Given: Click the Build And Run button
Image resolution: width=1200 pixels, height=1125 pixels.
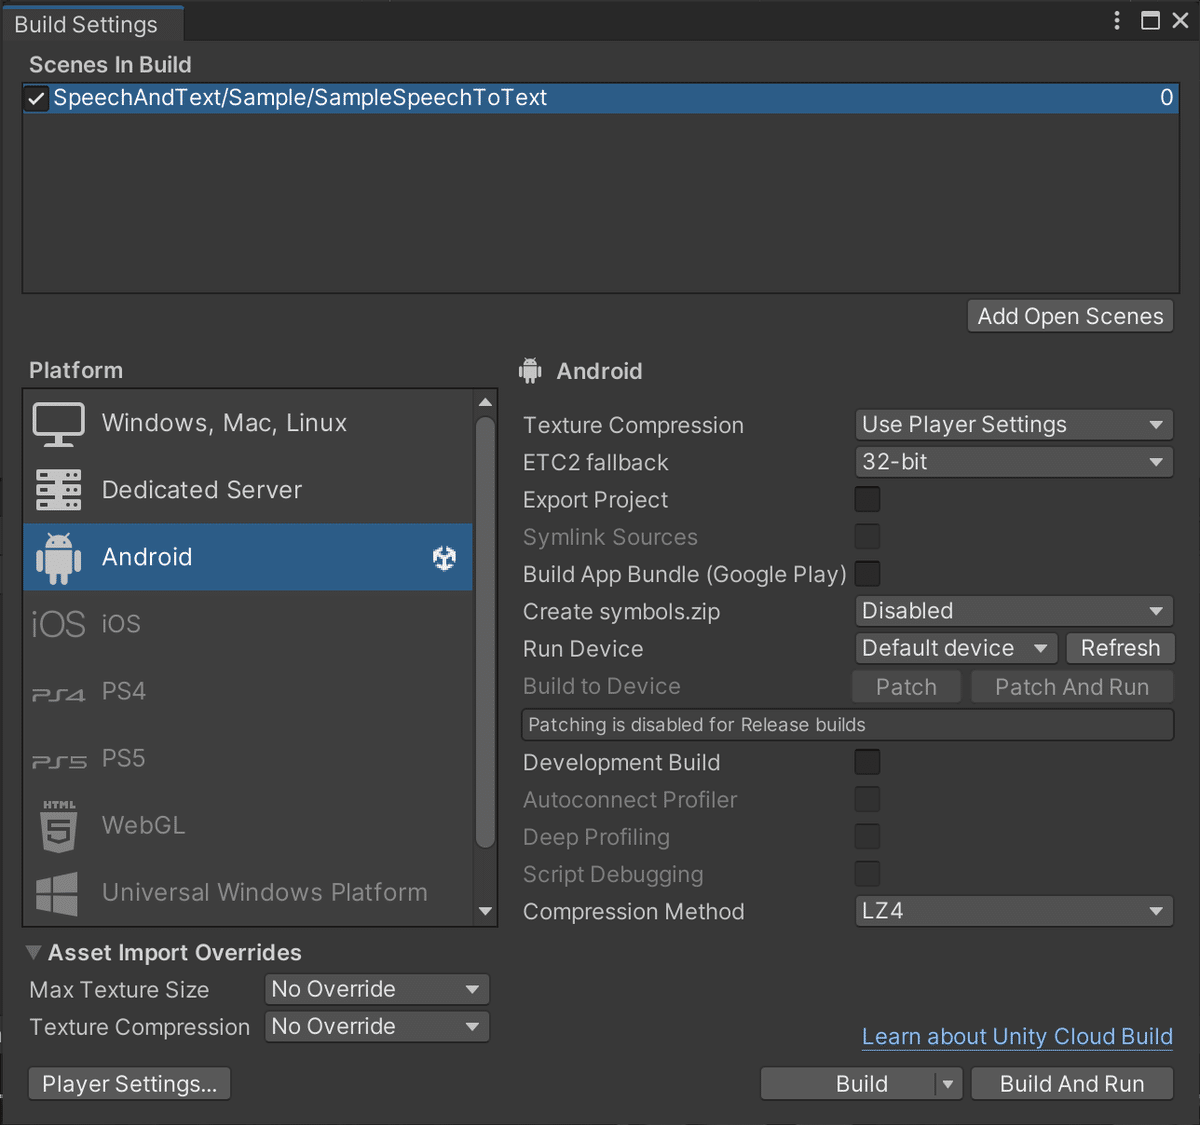Looking at the screenshot, I should [x=1072, y=1084].
